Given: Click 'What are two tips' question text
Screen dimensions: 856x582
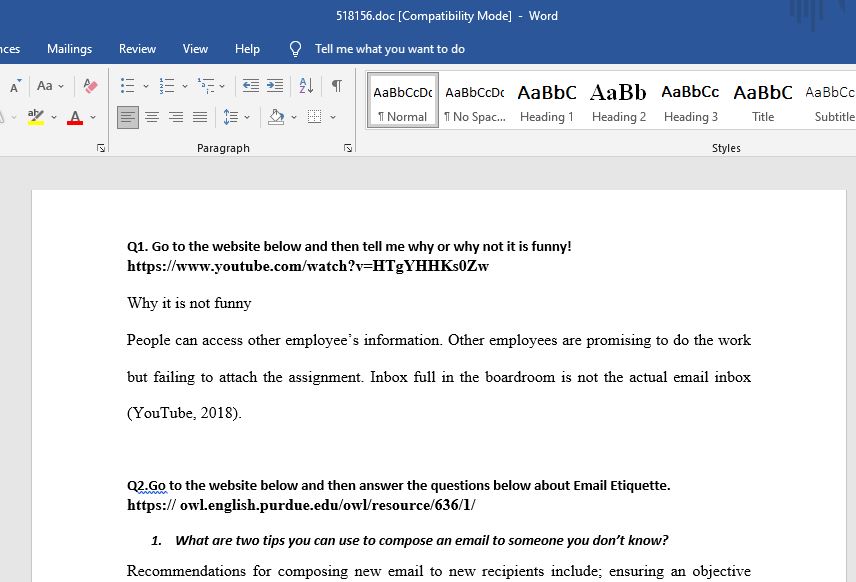Looking at the screenshot, I should (x=421, y=541).
